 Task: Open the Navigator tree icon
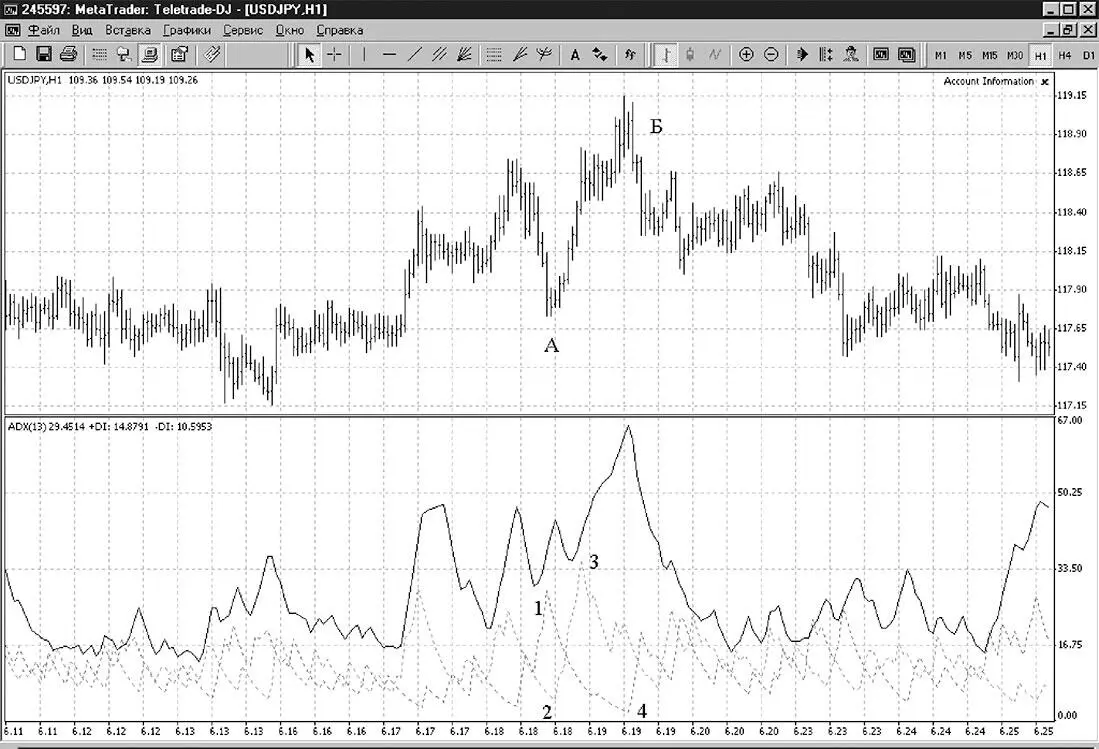click(x=124, y=54)
